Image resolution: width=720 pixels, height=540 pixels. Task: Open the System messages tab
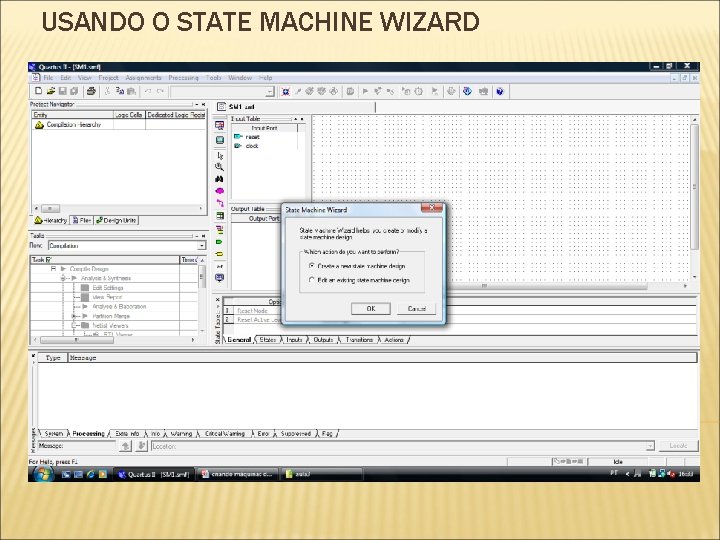(x=54, y=433)
